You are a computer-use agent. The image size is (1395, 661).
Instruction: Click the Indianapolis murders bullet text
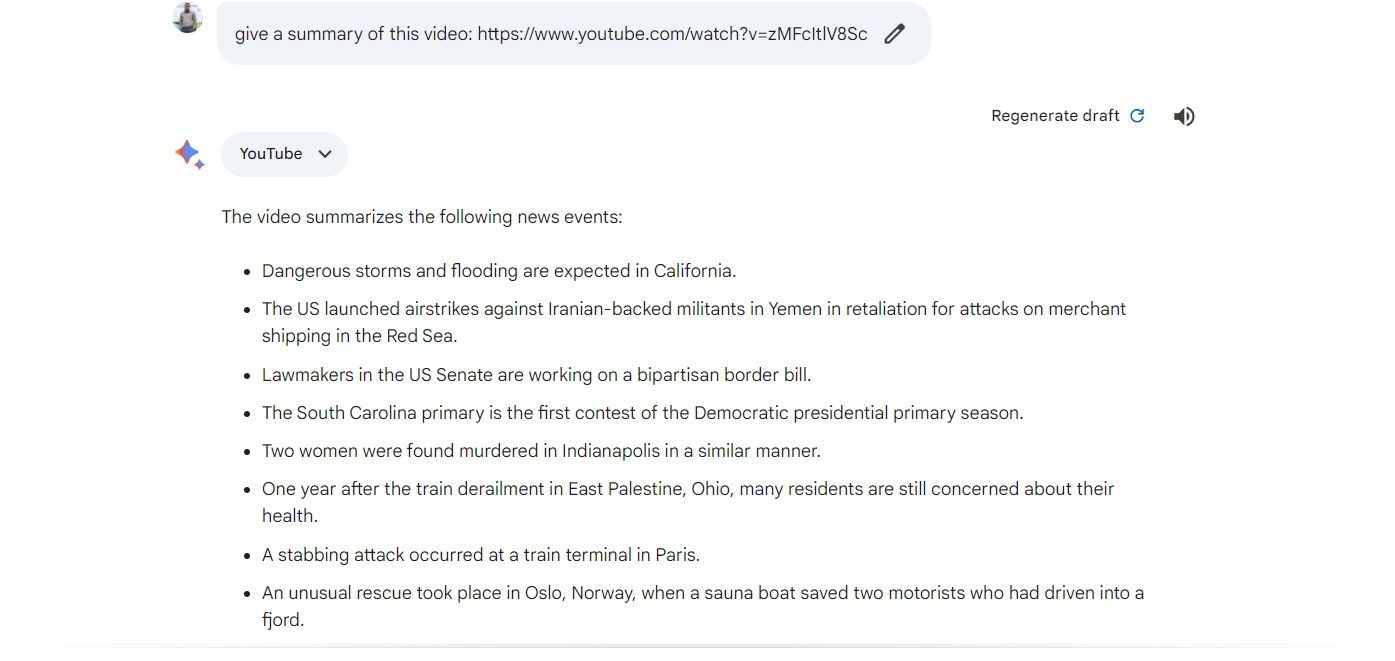pos(541,451)
